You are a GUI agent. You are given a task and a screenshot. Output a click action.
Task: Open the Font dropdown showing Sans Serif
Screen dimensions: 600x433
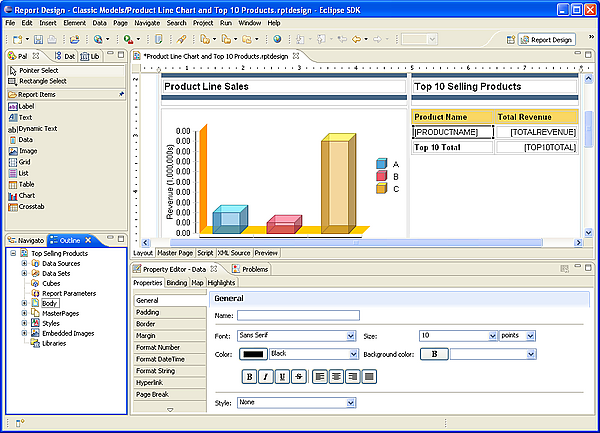tap(351, 336)
